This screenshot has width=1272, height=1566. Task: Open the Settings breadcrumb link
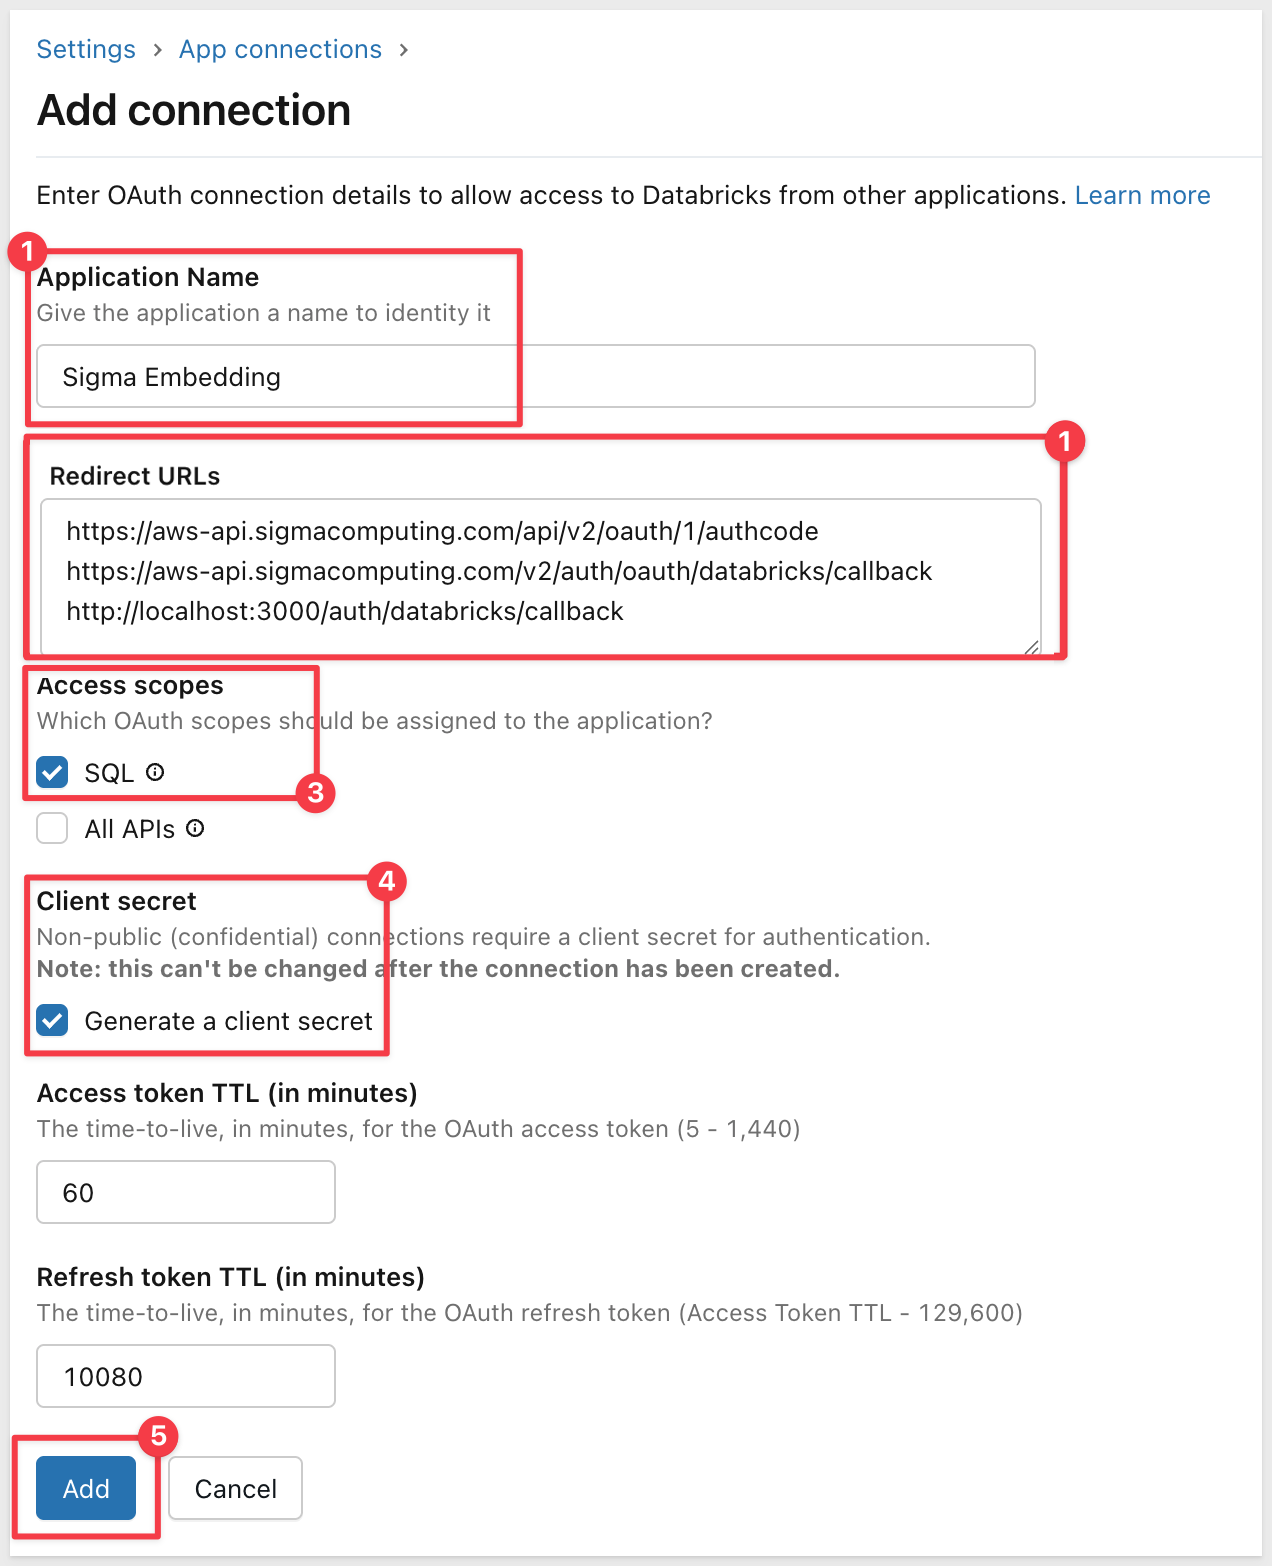86,49
